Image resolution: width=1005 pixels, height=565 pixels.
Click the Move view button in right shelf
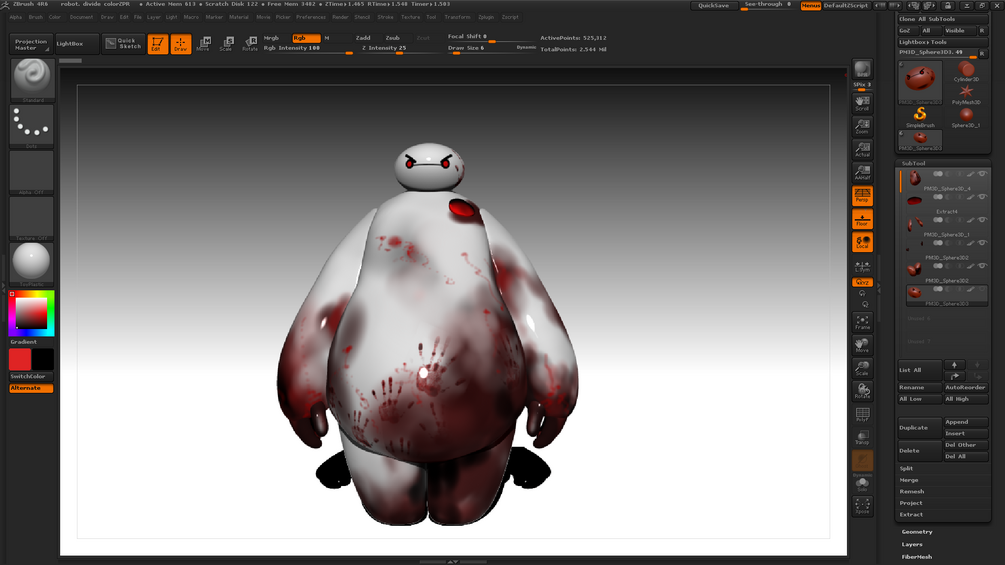[862, 345]
